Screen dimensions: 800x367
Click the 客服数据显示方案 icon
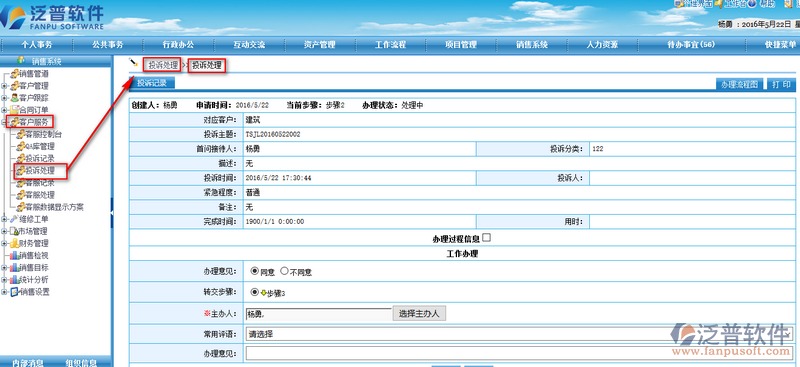(20, 207)
